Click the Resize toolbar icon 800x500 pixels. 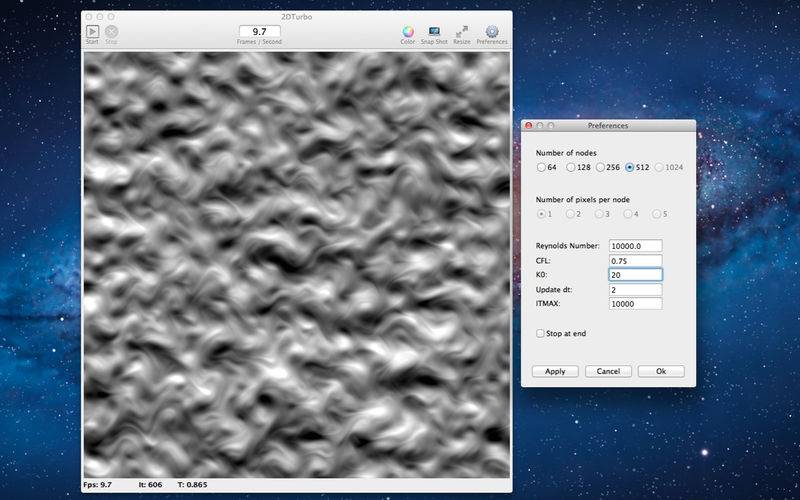click(x=462, y=32)
